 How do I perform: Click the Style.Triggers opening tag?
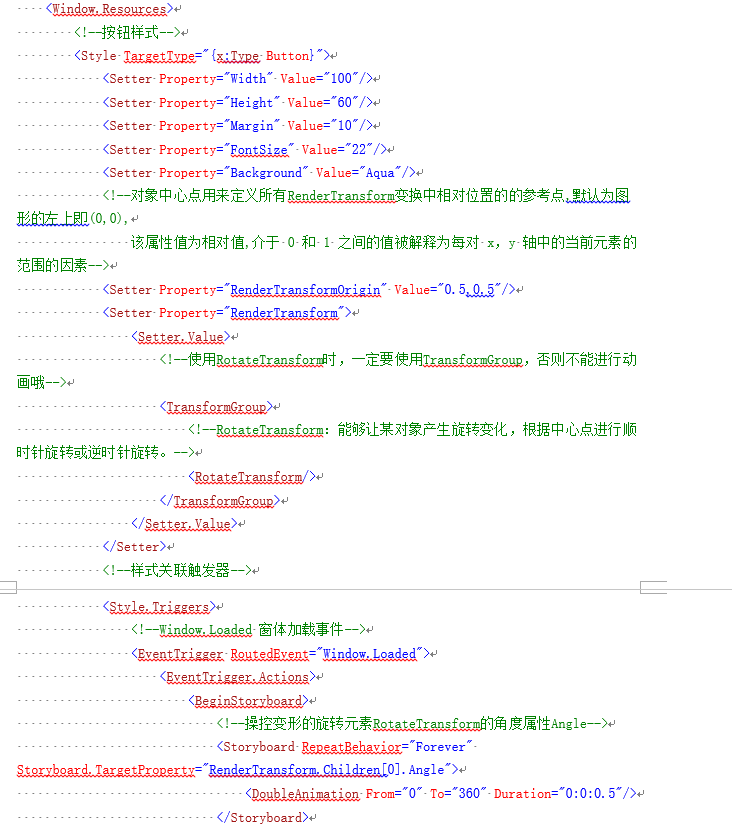click(x=159, y=607)
